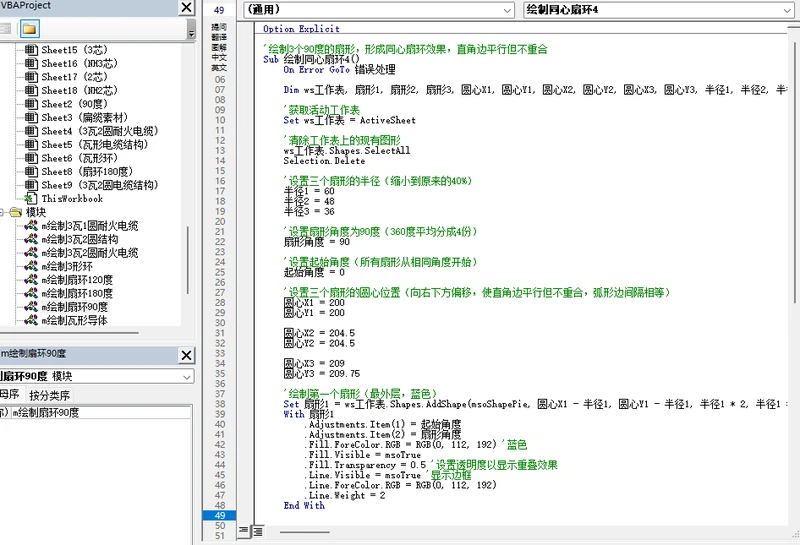This screenshot has height=545, width=800.
Task: Select Sheet3 (扁缆素材) sheet icon
Action: [31, 117]
